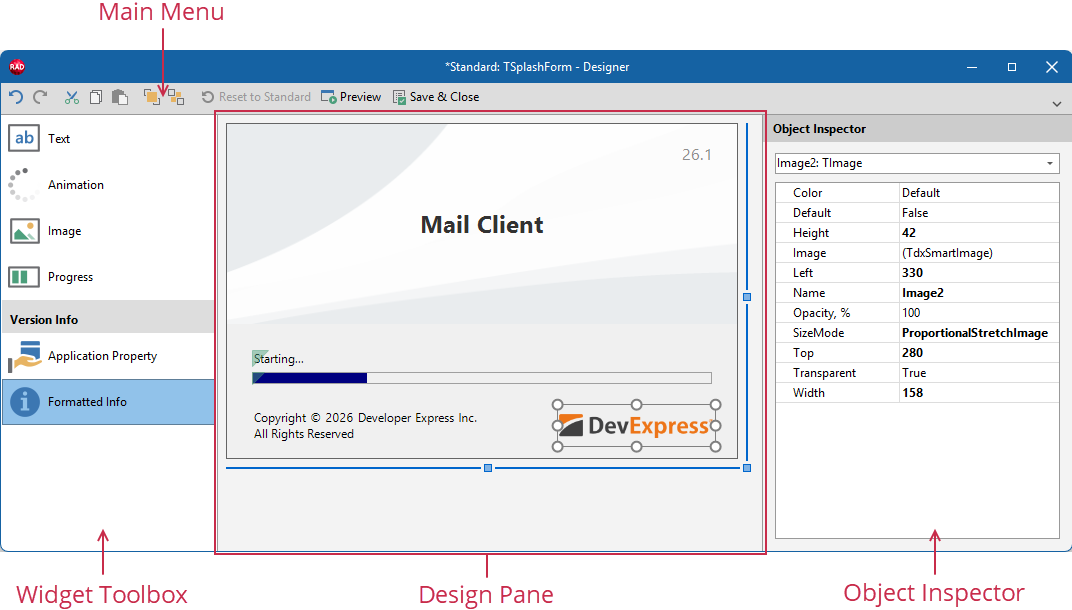Viewport: 1072px width, 610px height.
Task: Select the Copyright text on the form
Action: tap(365, 425)
